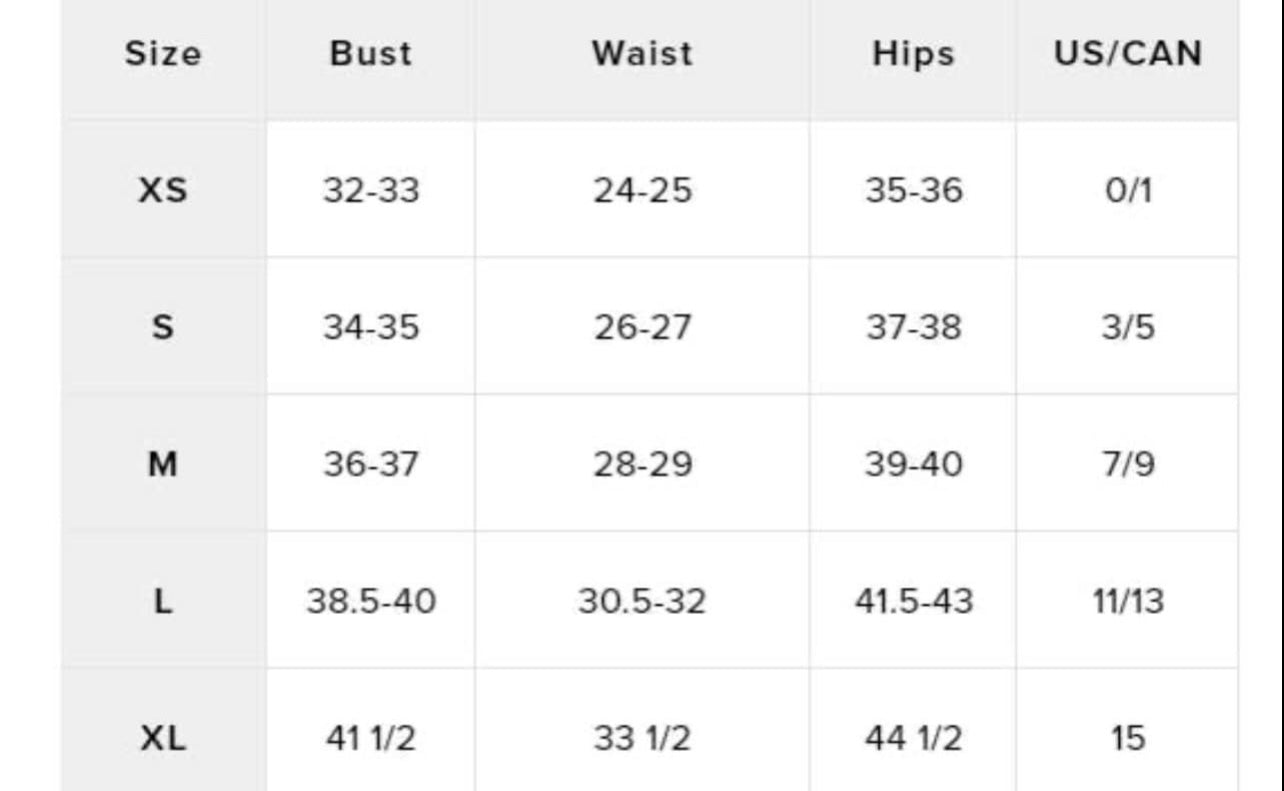Click the US/CAN column header
This screenshot has width=1284, height=791.
point(1127,53)
